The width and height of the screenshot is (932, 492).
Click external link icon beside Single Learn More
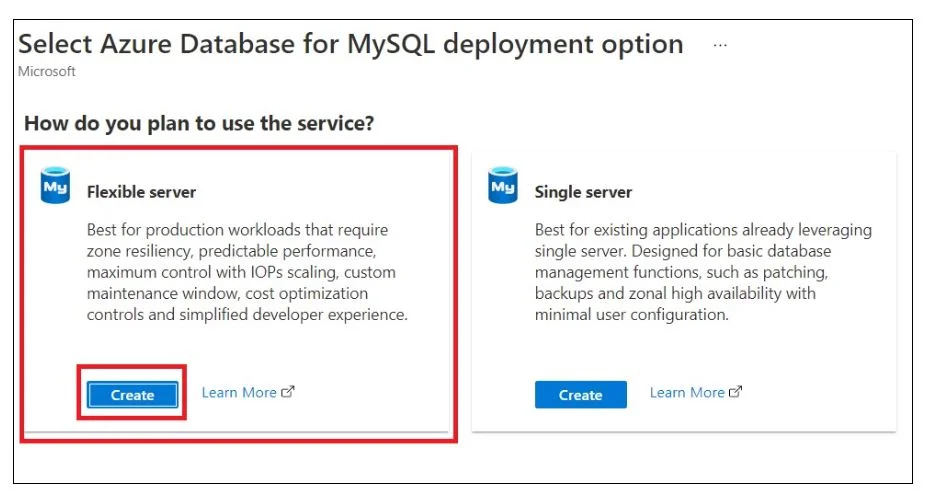click(x=736, y=392)
